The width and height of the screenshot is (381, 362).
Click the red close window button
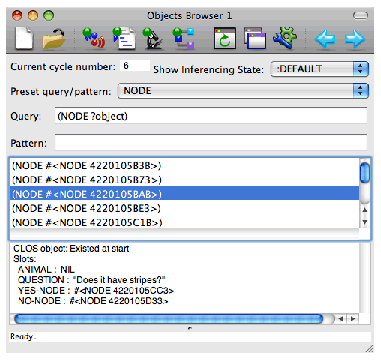pyautogui.click(x=17, y=15)
